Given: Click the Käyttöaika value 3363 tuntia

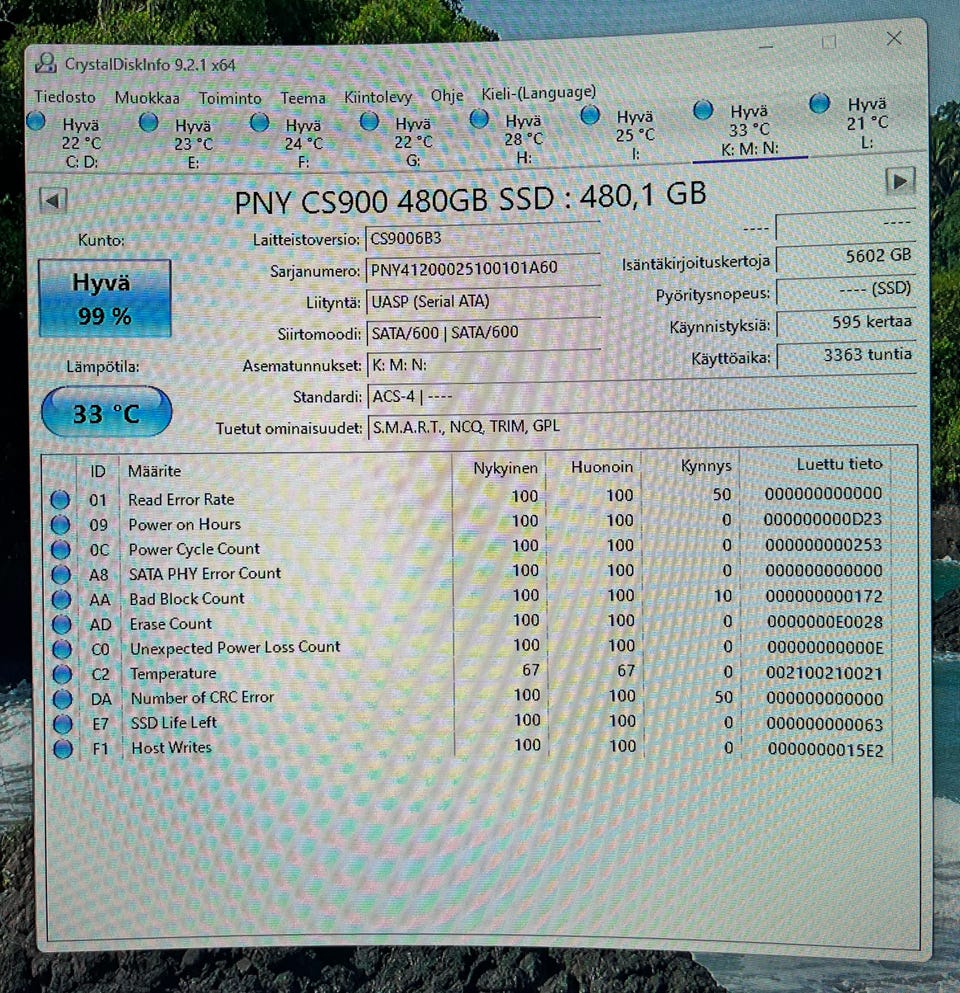Looking at the screenshot, I should 845,355.
